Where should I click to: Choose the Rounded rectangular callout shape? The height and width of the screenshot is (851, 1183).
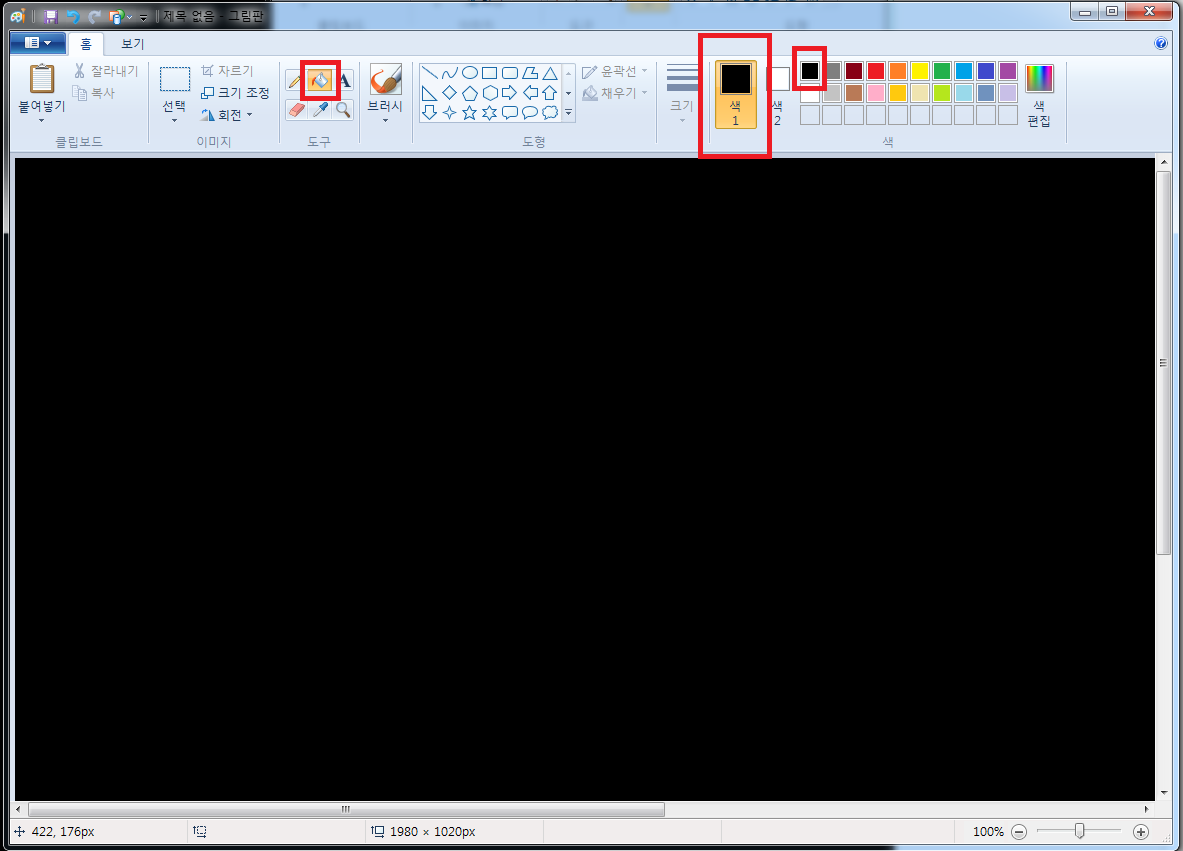(510, 112)
